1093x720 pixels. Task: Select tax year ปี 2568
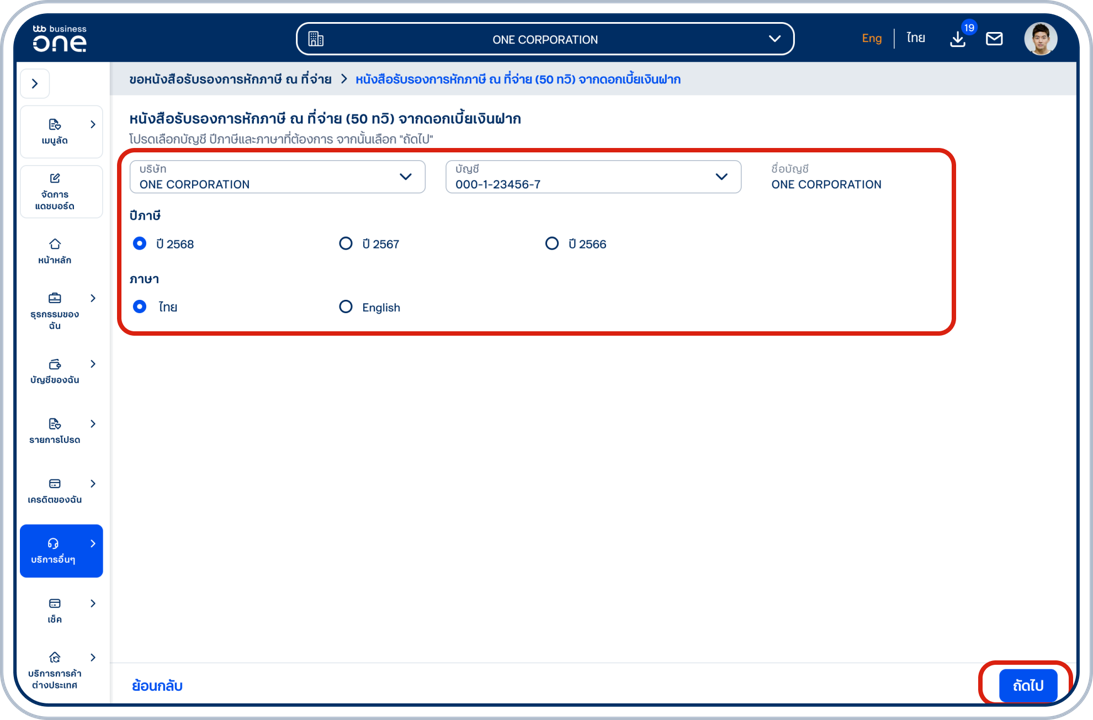(x=139, y=243)
